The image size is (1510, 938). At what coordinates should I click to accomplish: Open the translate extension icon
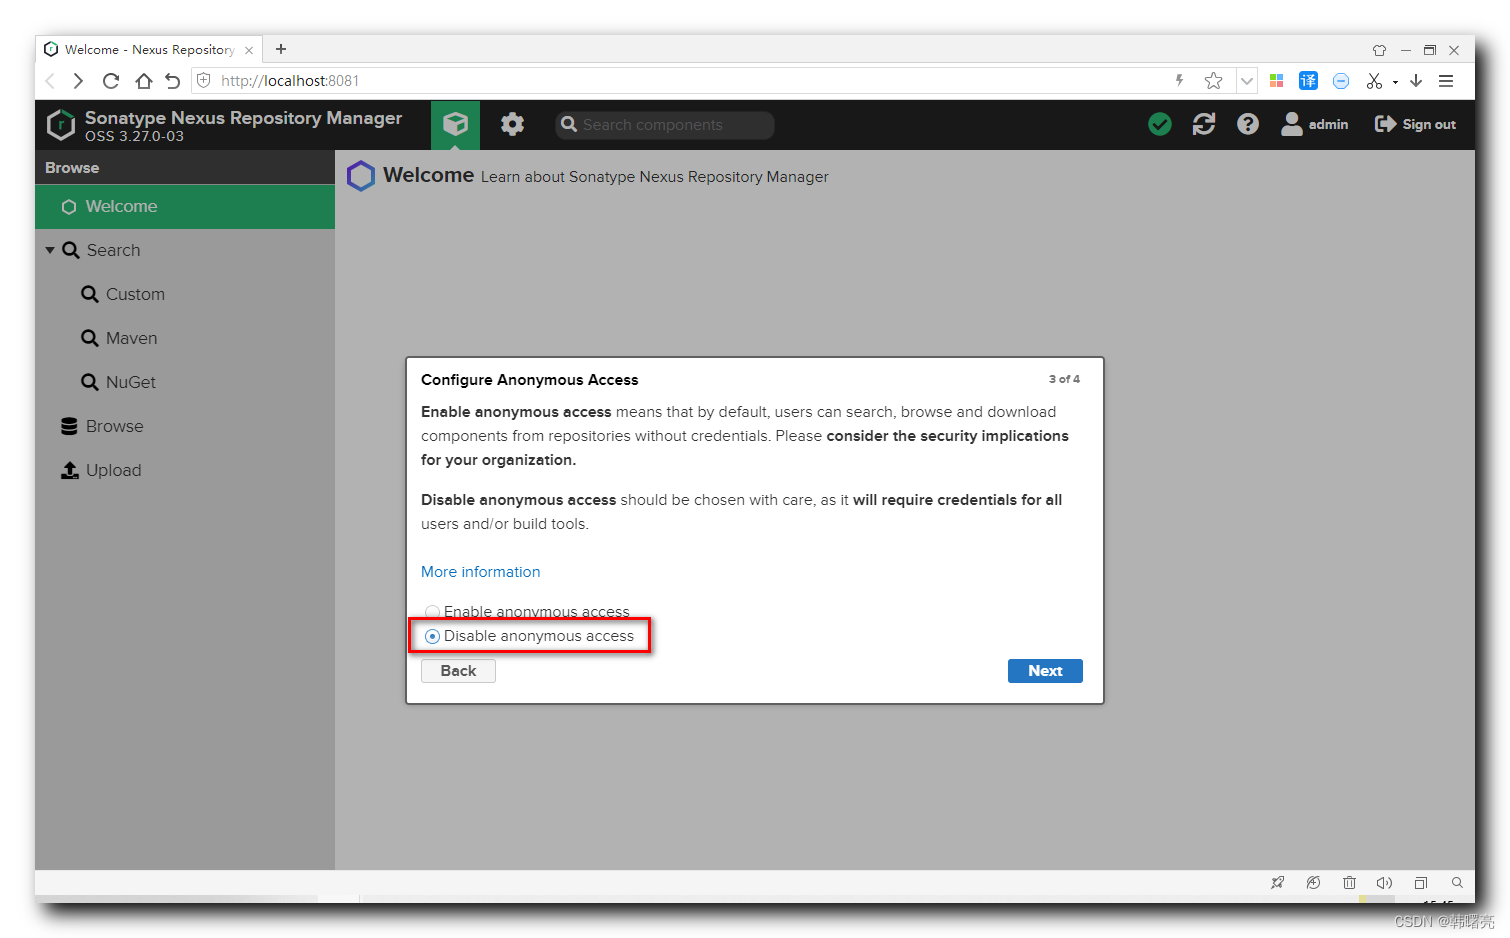pos(1308,81)
